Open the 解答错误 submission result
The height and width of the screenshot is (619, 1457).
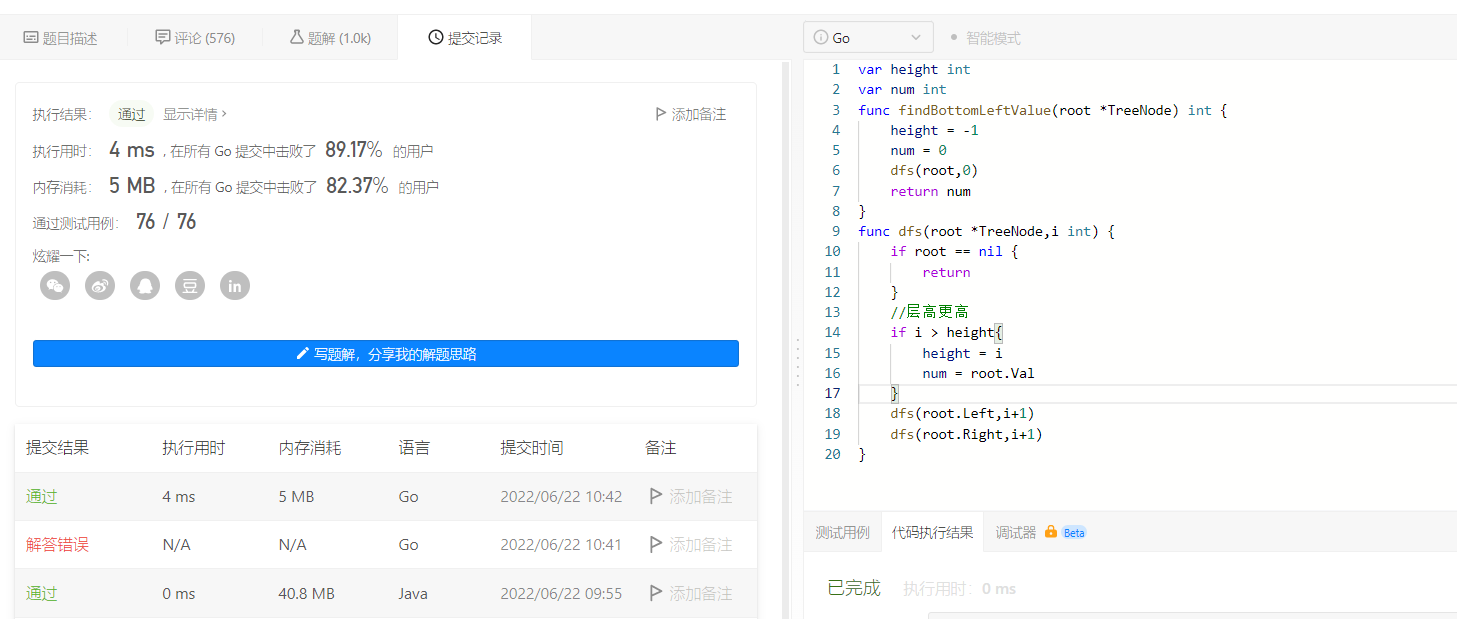tap(57, 545)
